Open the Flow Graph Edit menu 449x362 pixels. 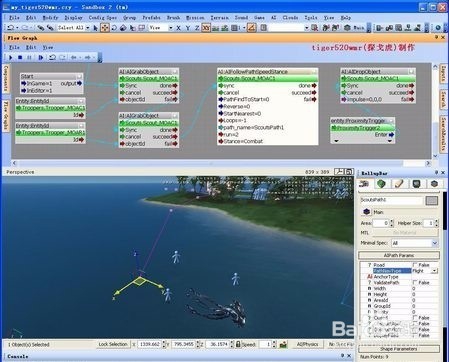[x=31, y=47]
